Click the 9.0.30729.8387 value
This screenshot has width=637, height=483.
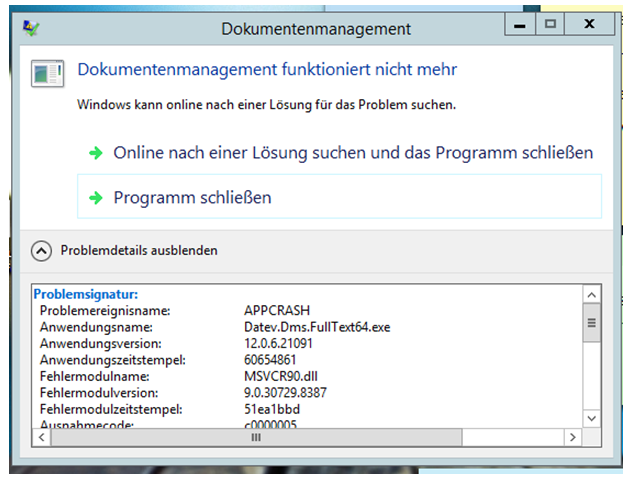tap(285, 393)
